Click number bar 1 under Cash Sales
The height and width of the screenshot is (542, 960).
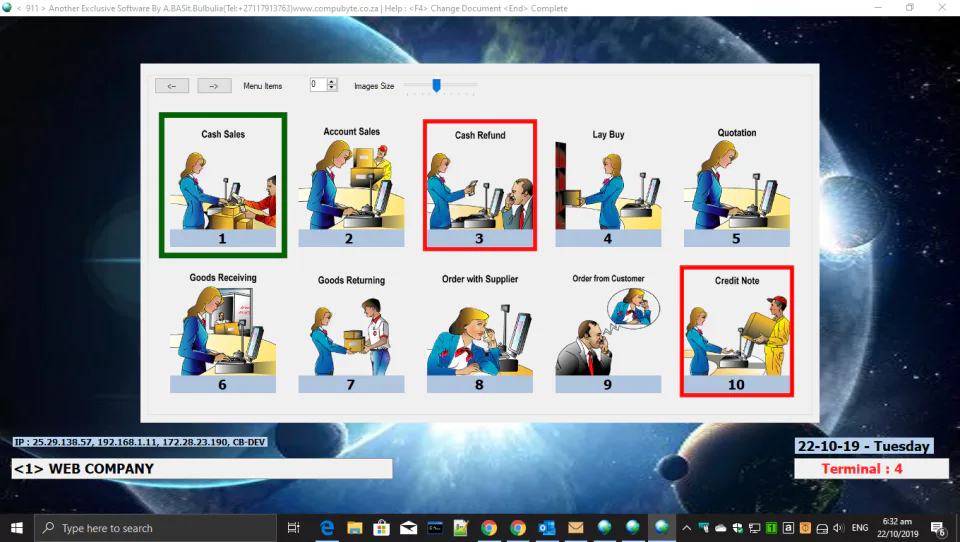223,238
